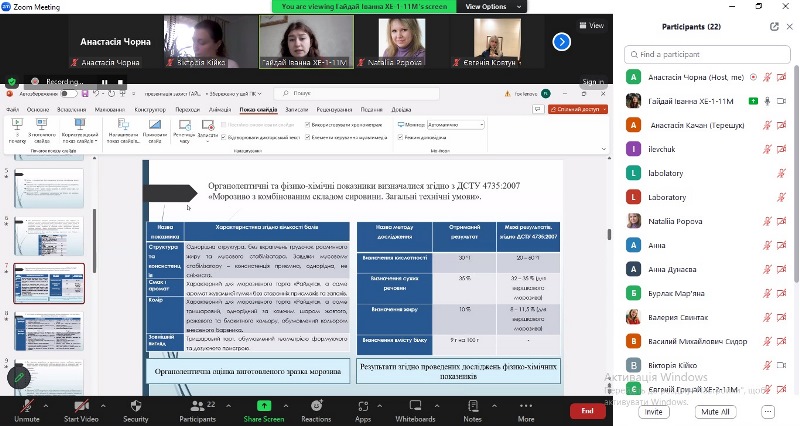Viewport: 800px width, 426px height.
Task: Open More options ellipsis in Zoom toolbar
Action: point(526,406)
